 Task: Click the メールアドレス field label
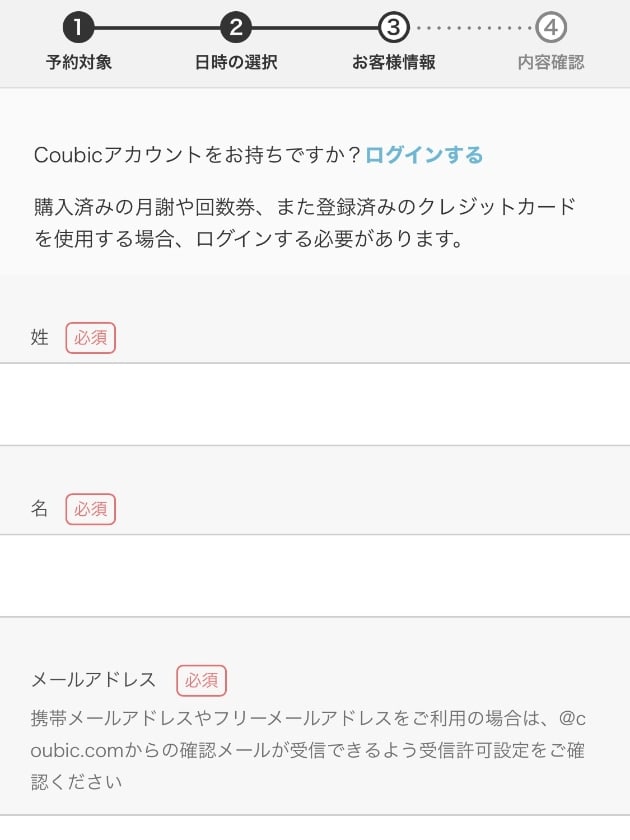tap(94, 680)
